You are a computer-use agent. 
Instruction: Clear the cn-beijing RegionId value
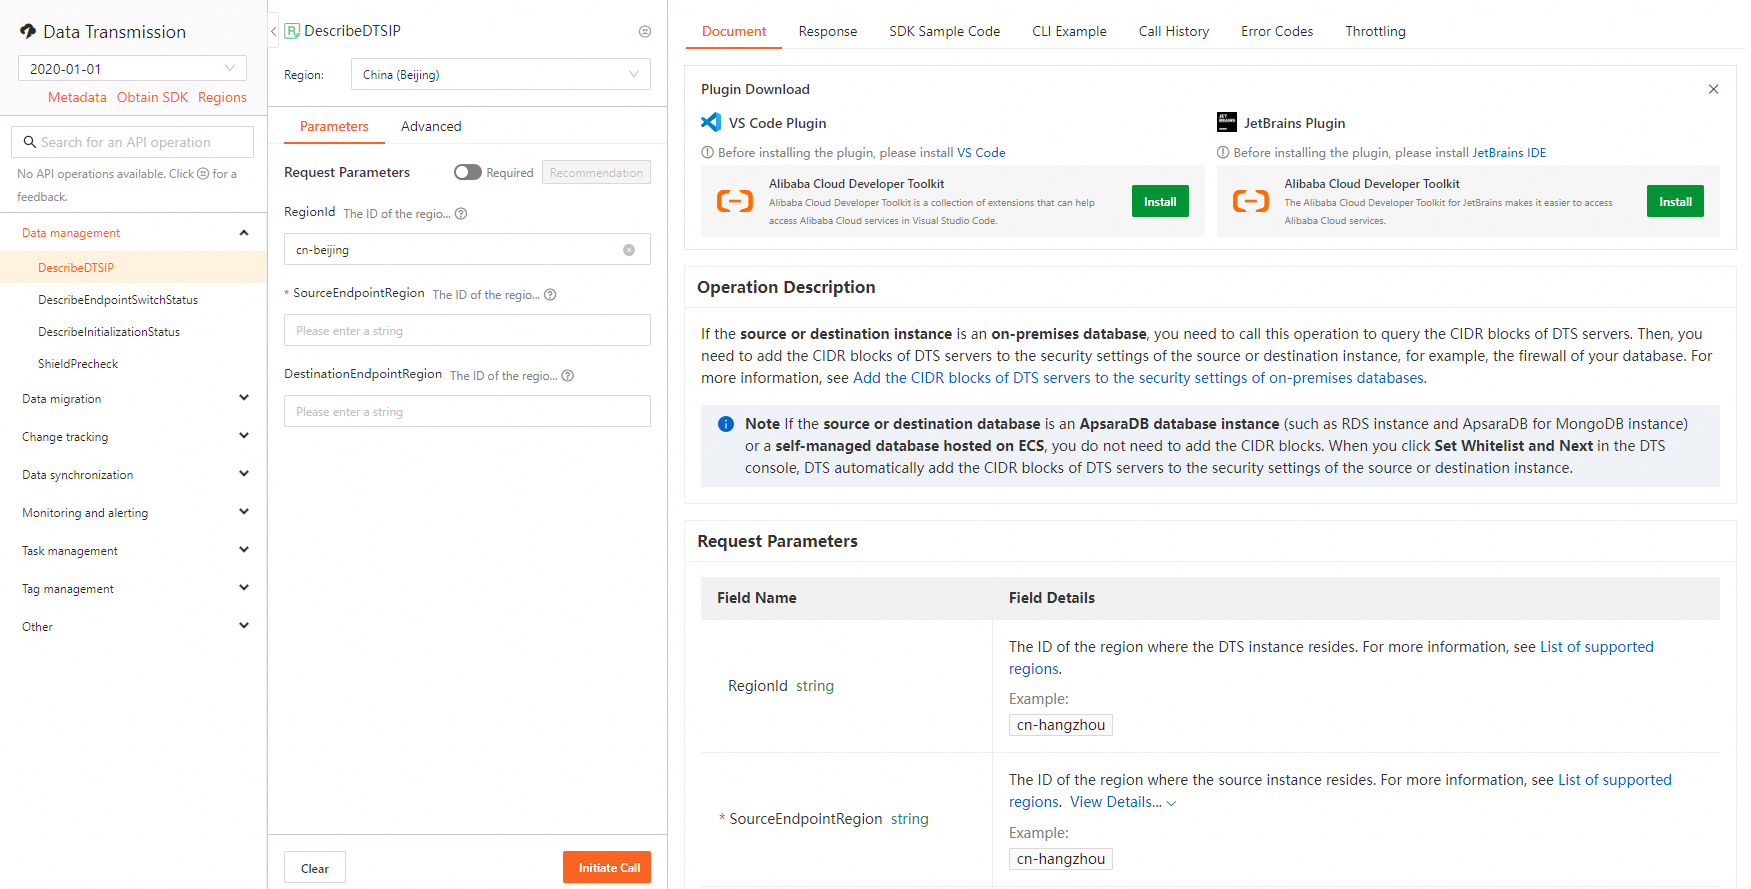click(x=629, y=250)
